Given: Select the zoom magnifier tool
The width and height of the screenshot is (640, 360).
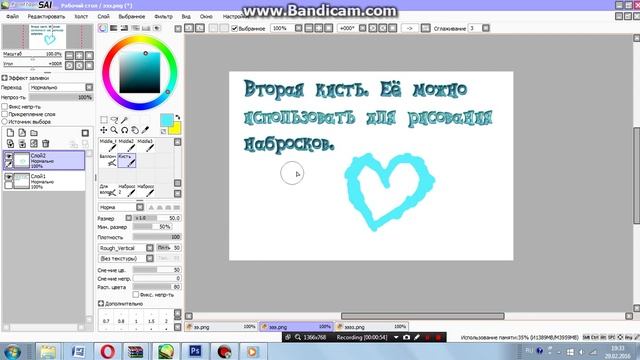Looking at the screenshot, I should click(x=114, y=130).
